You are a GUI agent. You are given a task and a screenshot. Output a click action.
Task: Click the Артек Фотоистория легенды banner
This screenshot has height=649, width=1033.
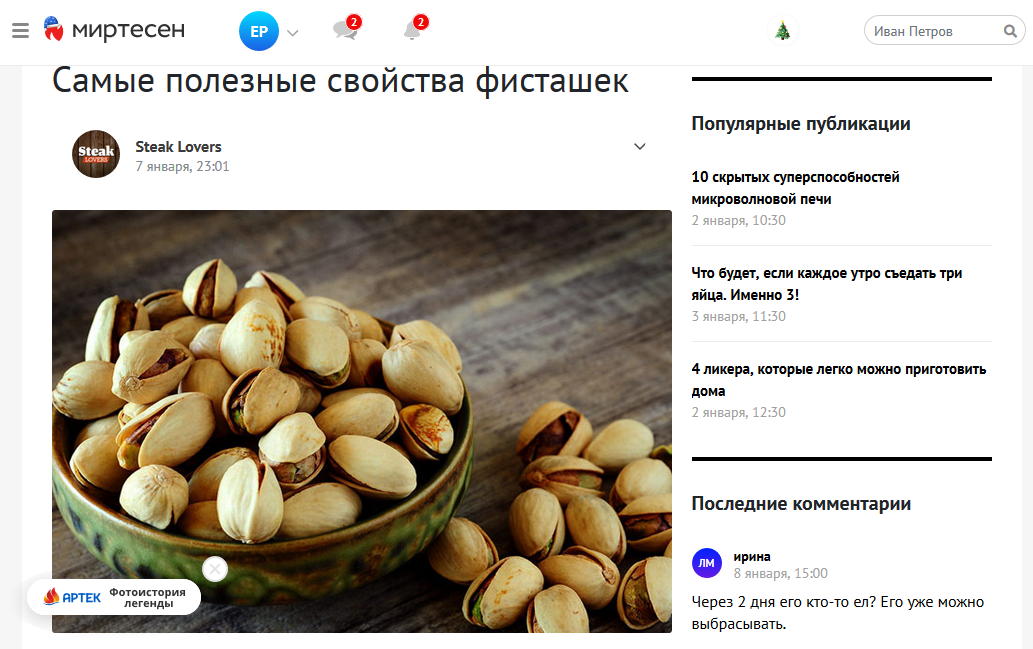pos(114,597)
